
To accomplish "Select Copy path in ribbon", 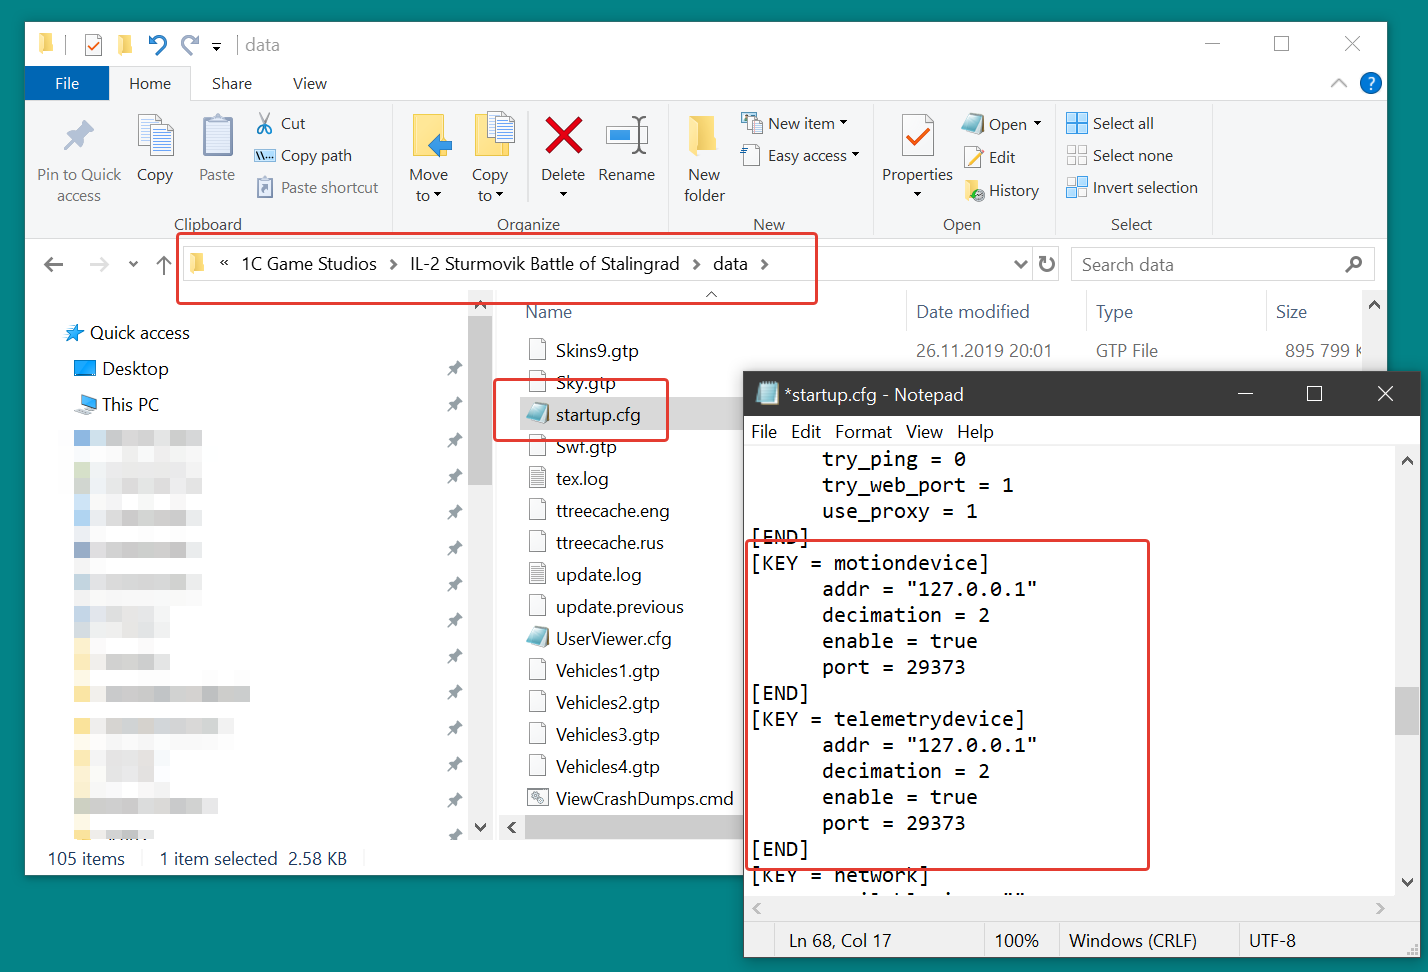I will point(303,155).
